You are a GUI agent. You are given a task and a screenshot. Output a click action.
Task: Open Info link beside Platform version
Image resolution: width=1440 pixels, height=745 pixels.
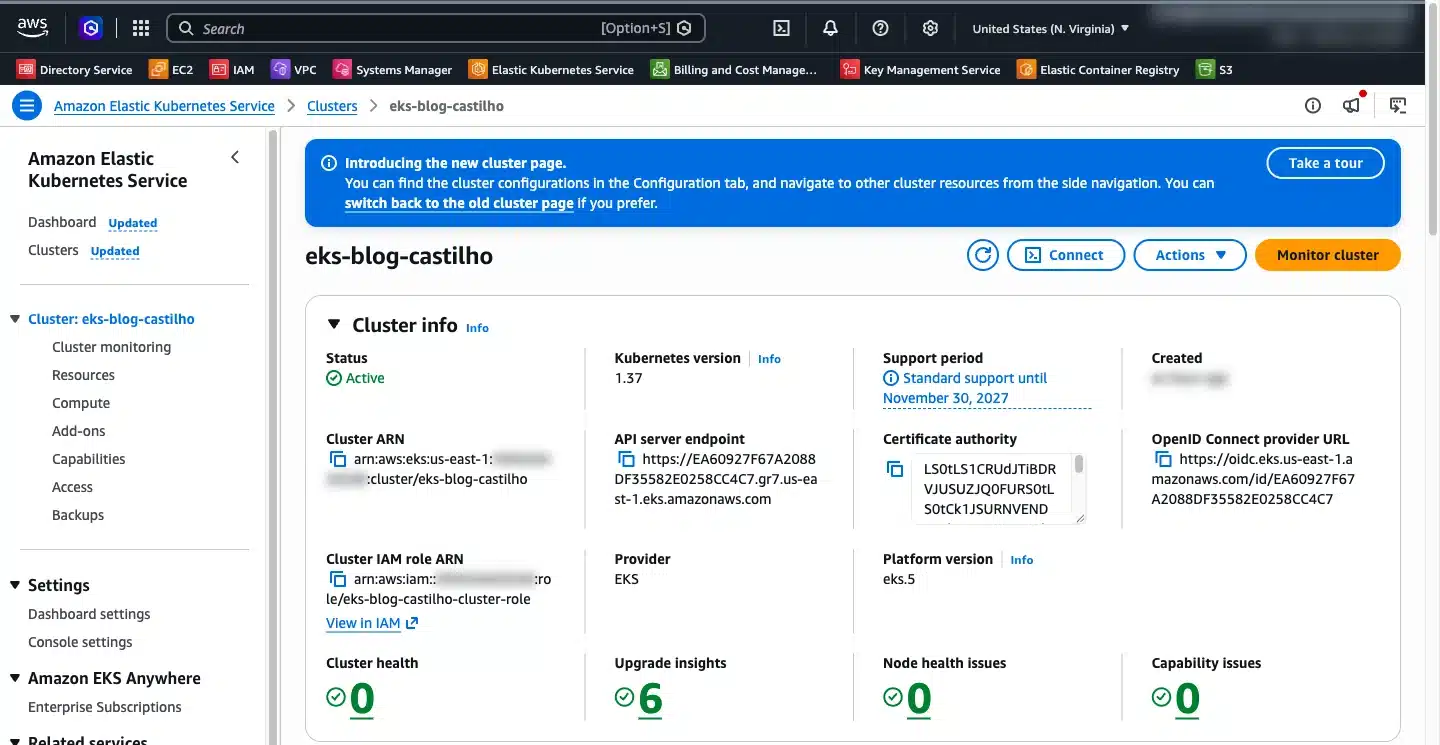pos(1021,560)
